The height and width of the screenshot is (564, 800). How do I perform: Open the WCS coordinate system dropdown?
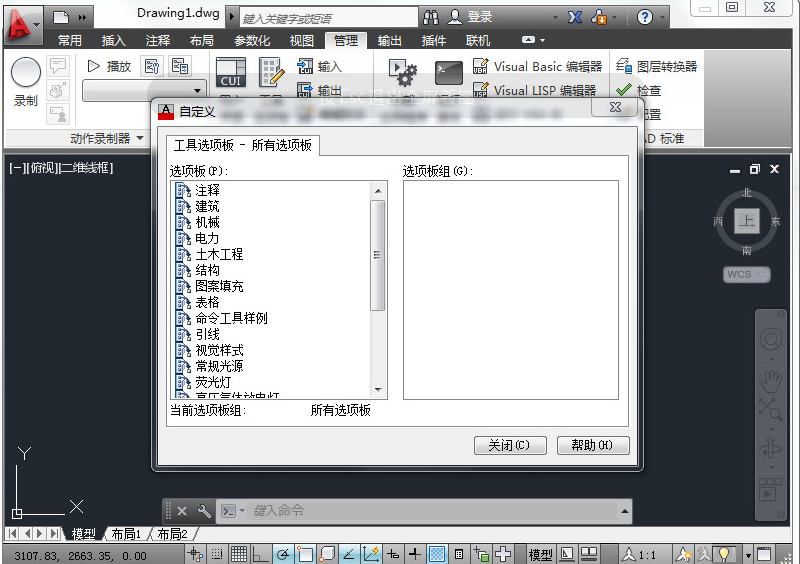point(746,274)
